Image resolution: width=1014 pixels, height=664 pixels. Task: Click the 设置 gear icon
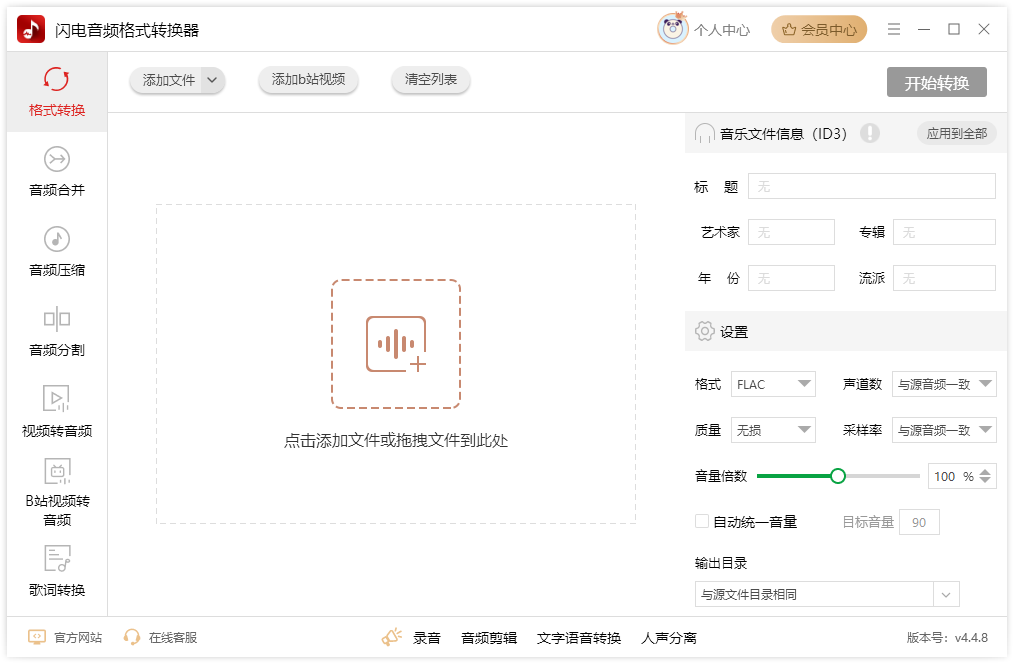pos(704,332)
